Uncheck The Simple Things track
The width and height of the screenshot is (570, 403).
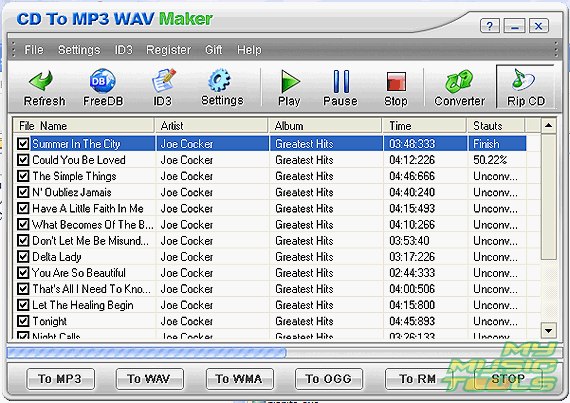point(23,176)
